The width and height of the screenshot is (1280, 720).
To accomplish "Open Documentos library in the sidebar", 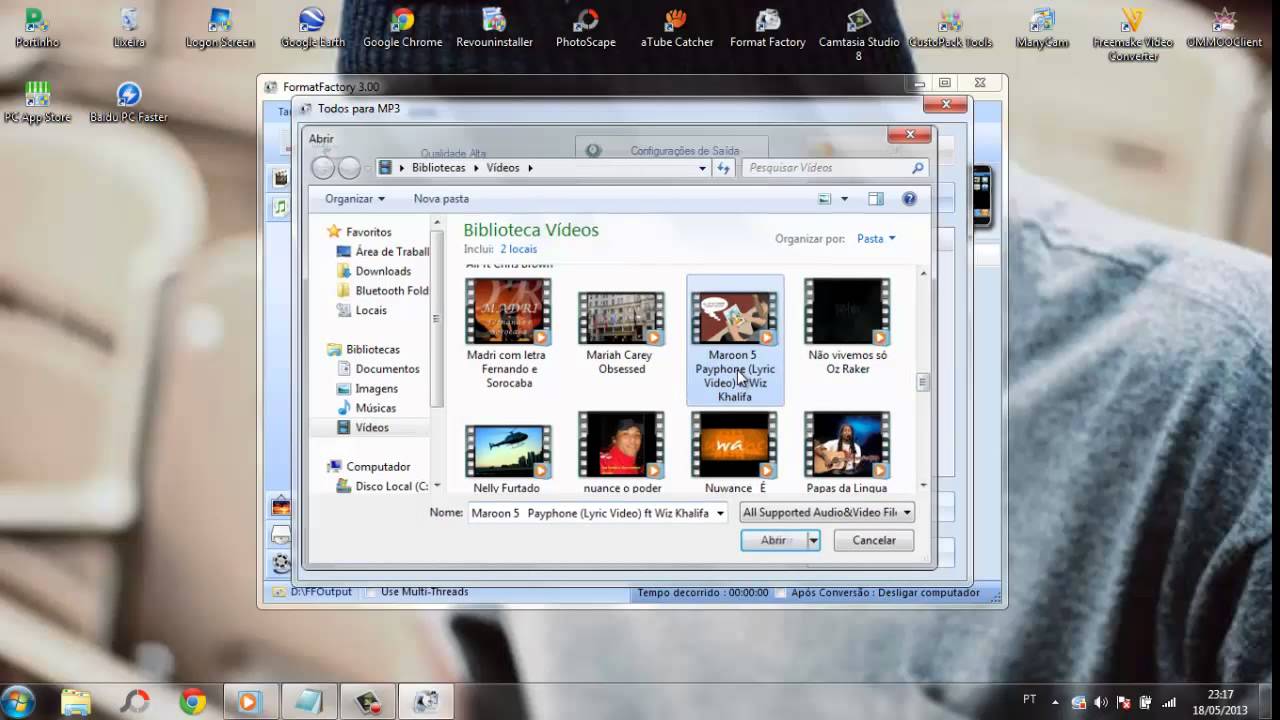I will (387, 369).
